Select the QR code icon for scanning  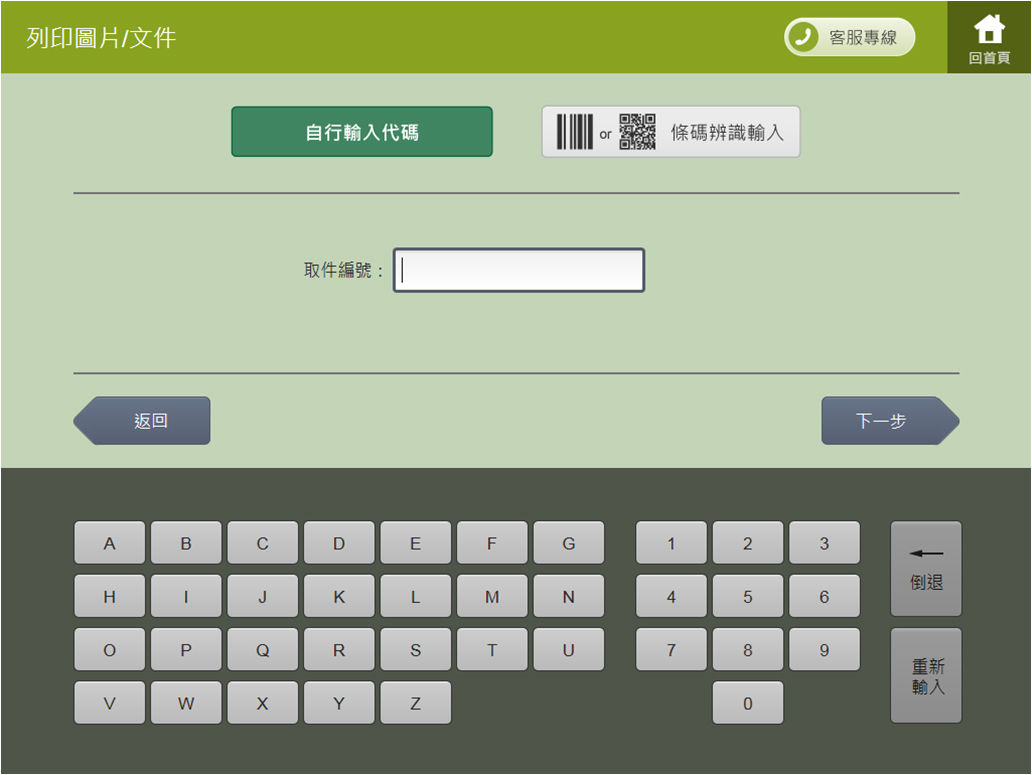pyautogui.click(x=637, y=132)
